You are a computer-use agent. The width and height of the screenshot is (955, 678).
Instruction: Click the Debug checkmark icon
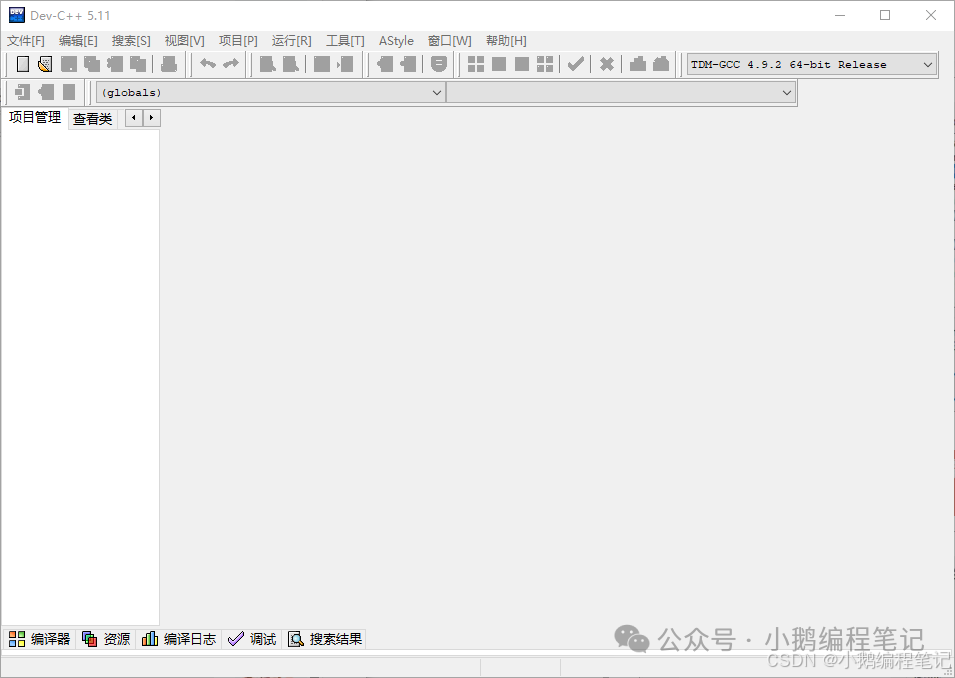[x=576, y=64]
